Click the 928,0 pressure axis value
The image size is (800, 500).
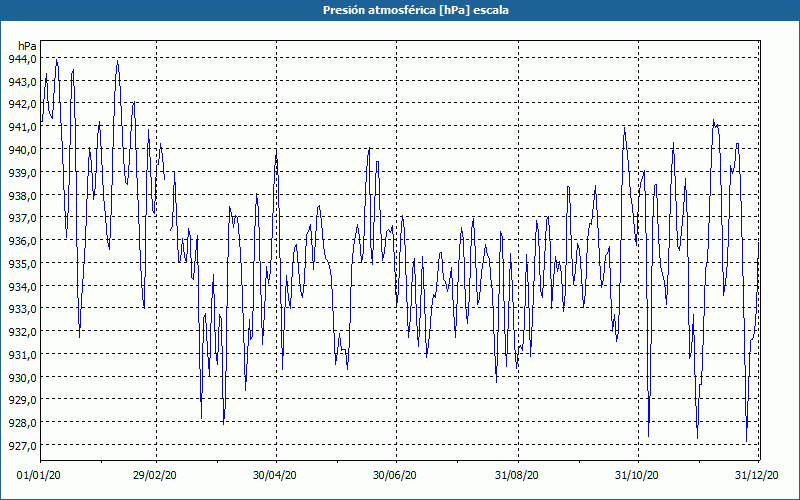22,423
